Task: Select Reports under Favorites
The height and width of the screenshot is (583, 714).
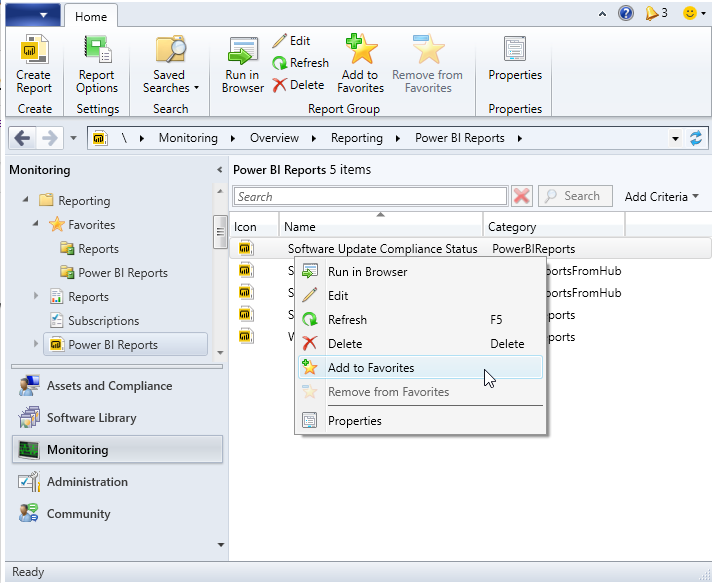Action: click(x=89, y=249)
